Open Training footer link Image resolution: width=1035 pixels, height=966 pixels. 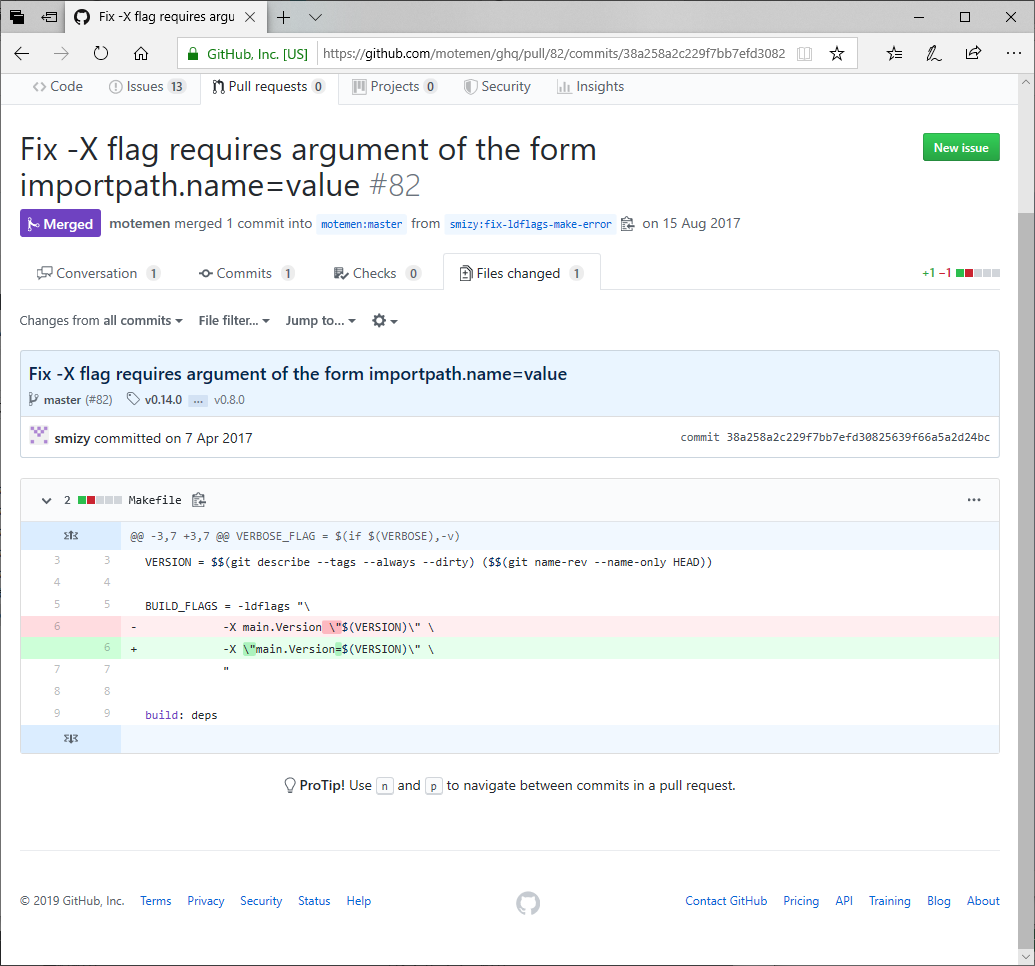coord(889,901)
